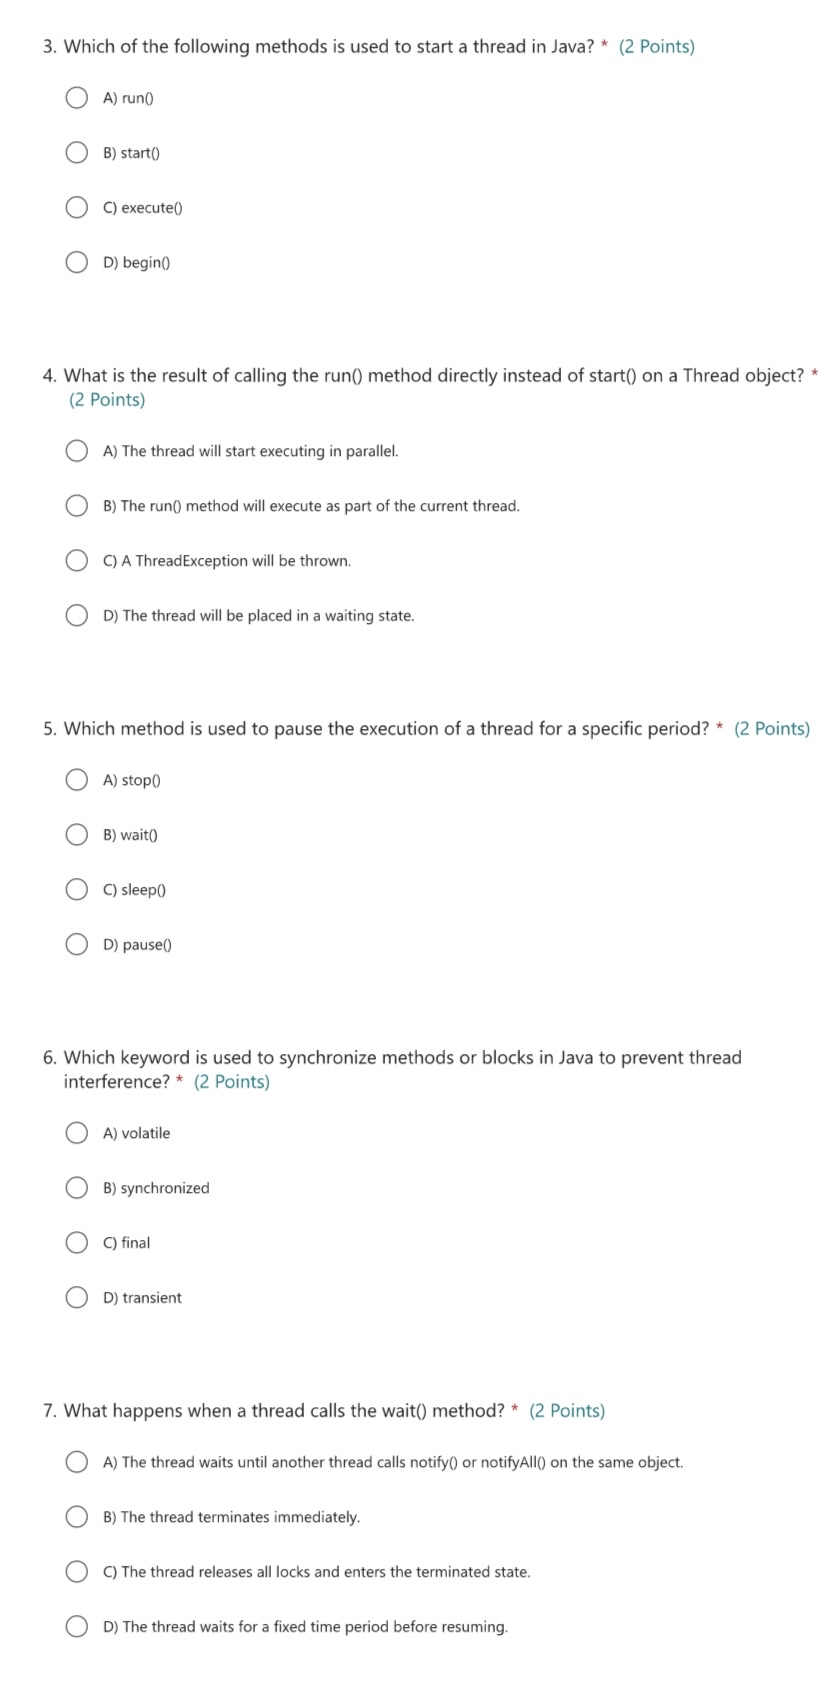
Task: Select 'thread waits for a fixed time period before resuming'
Action: pos(76,1626)
